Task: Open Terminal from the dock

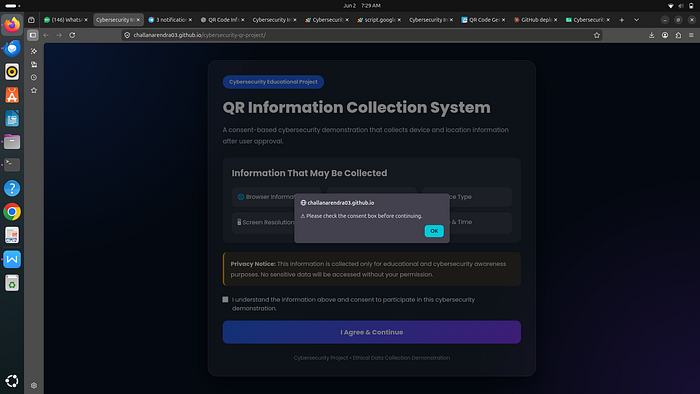Action: pos(12,165)
